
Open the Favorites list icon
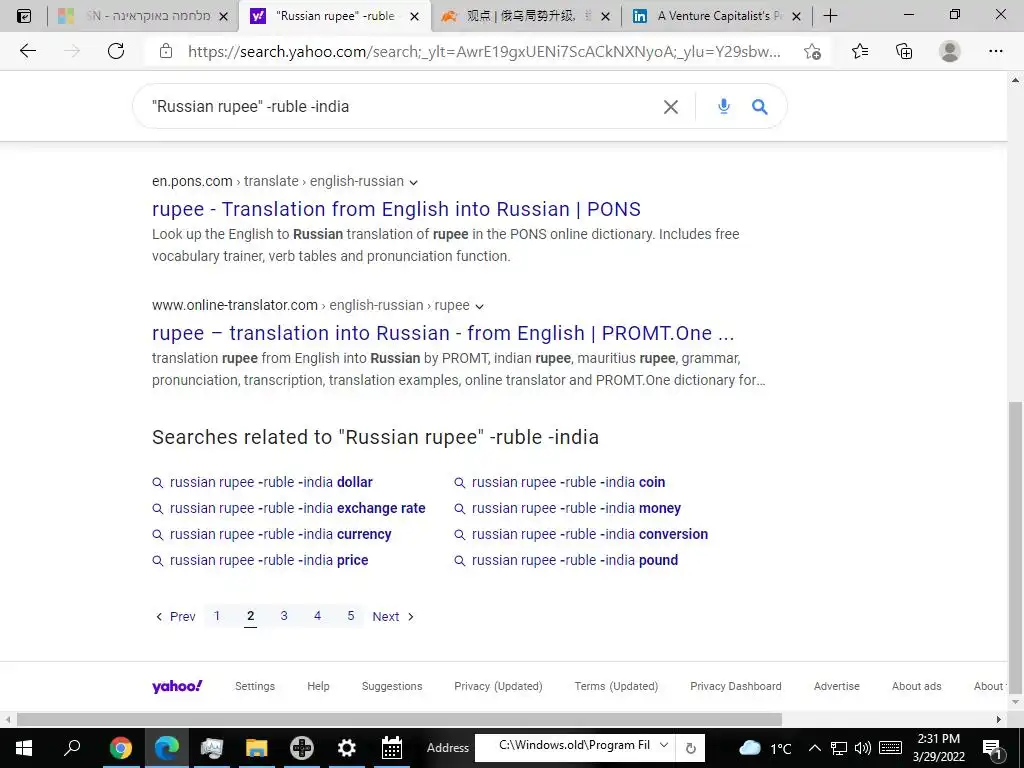[859, 51]
